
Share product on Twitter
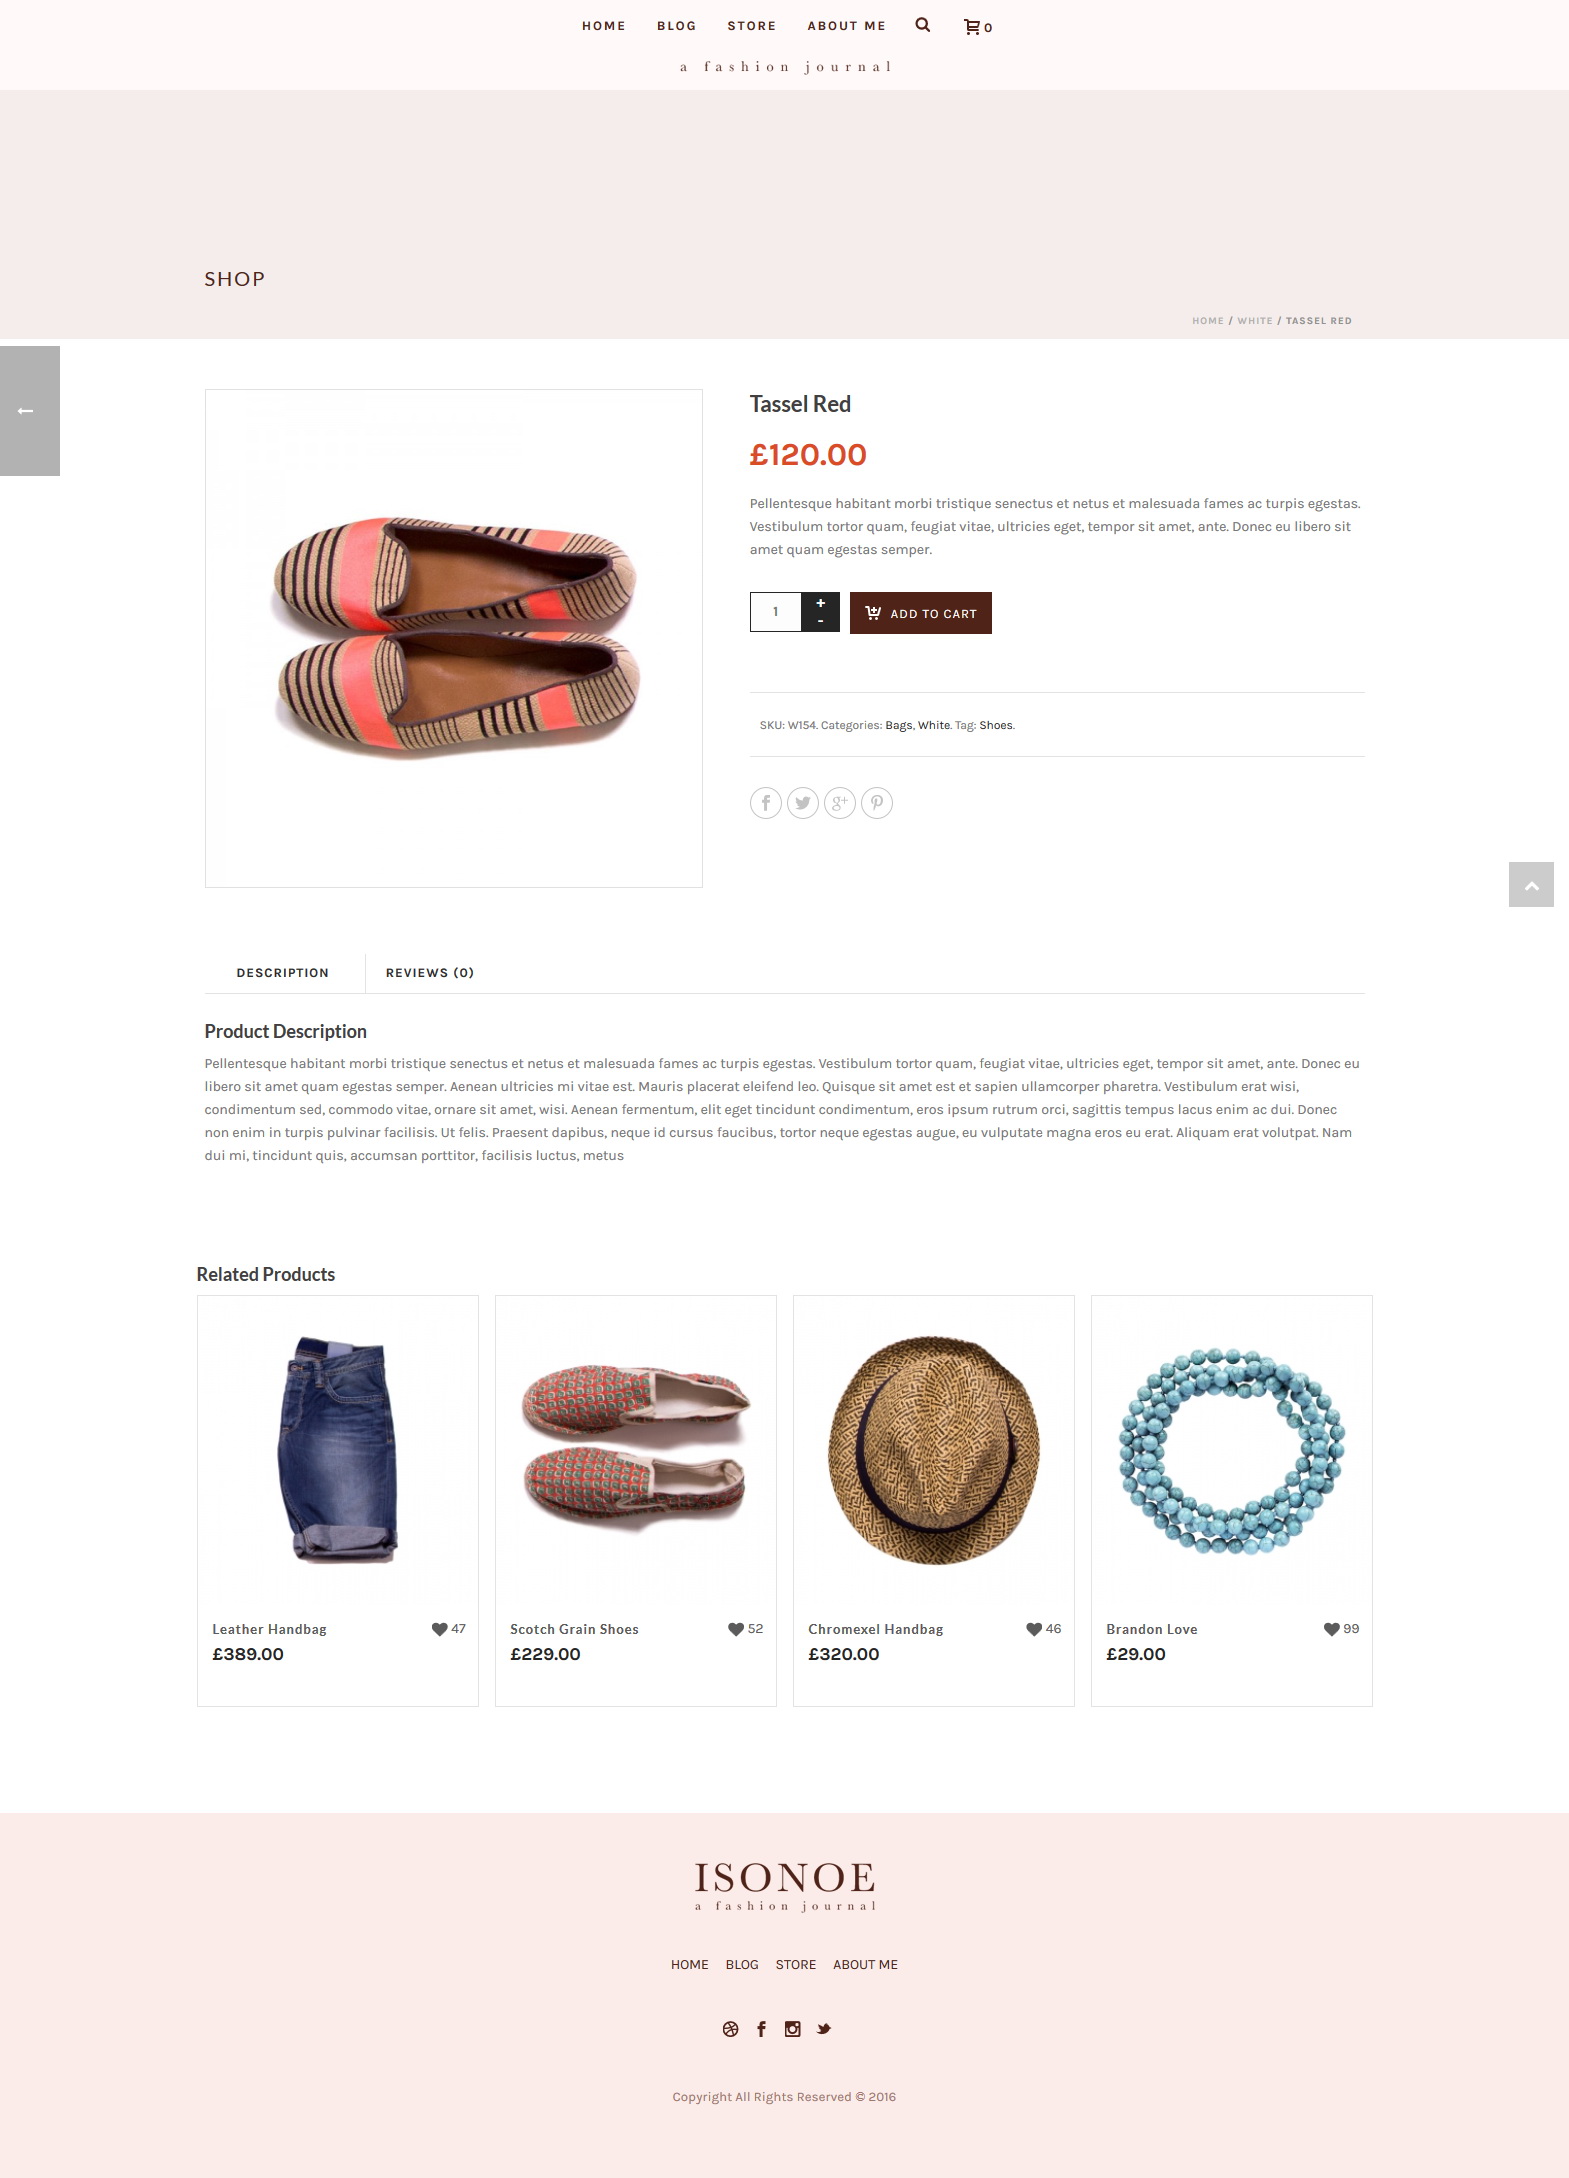coord(803,803)
